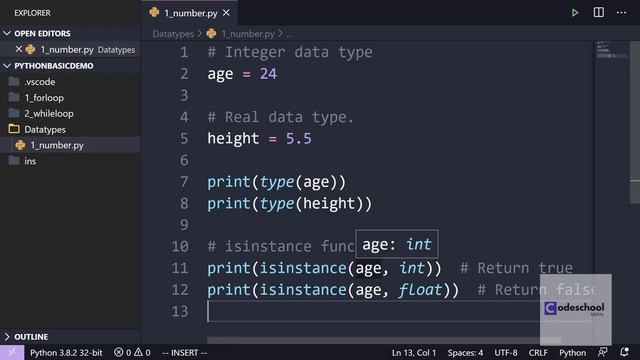Collapse the Datatypes folder
The image size is (640, 360).
click(x=70, y=129)
